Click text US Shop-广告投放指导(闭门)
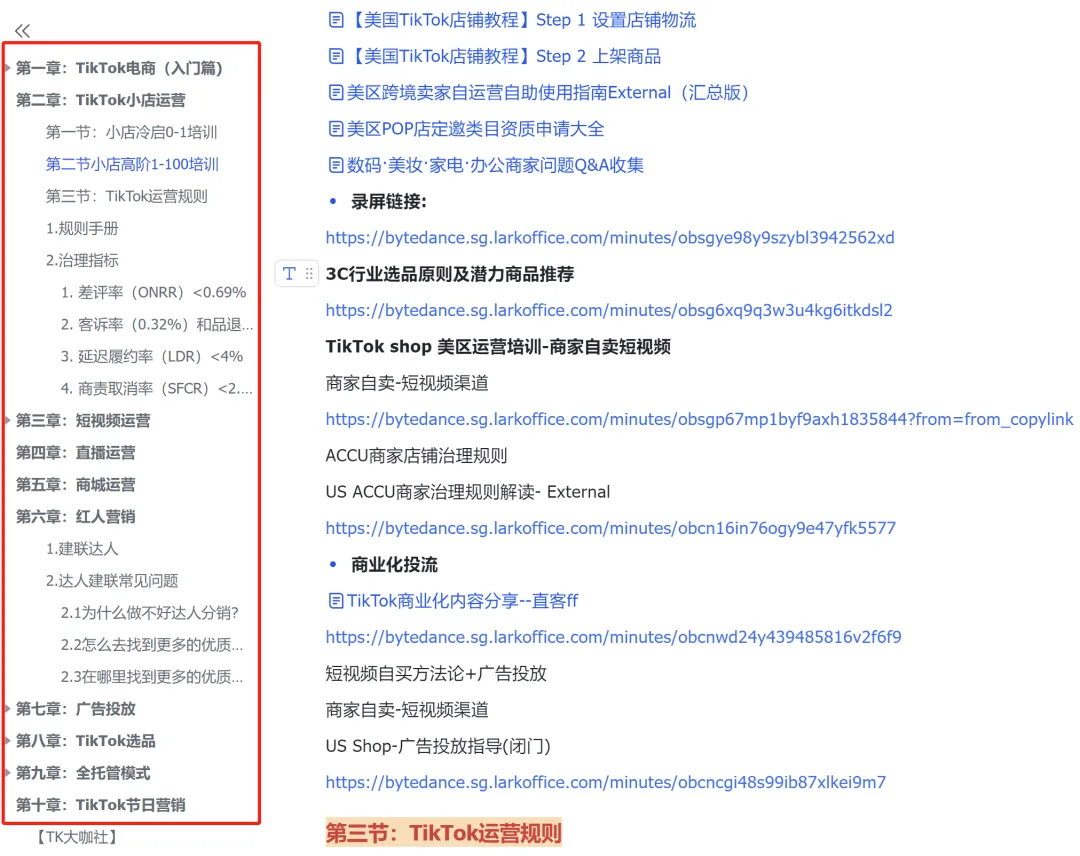 (438, 746)
